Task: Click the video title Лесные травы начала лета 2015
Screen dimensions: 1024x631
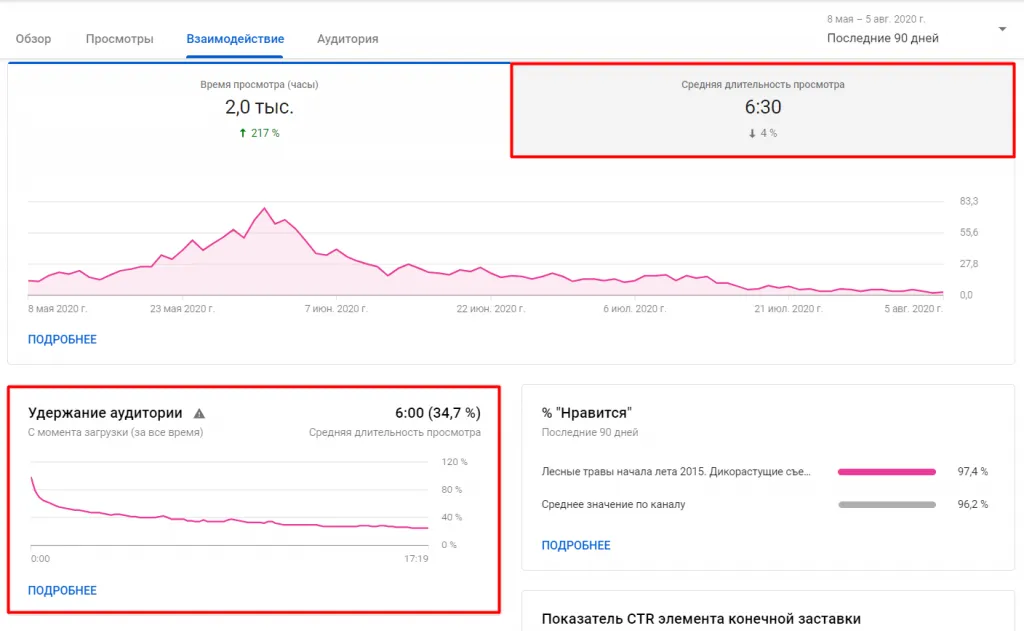Action: click(676, 472)
